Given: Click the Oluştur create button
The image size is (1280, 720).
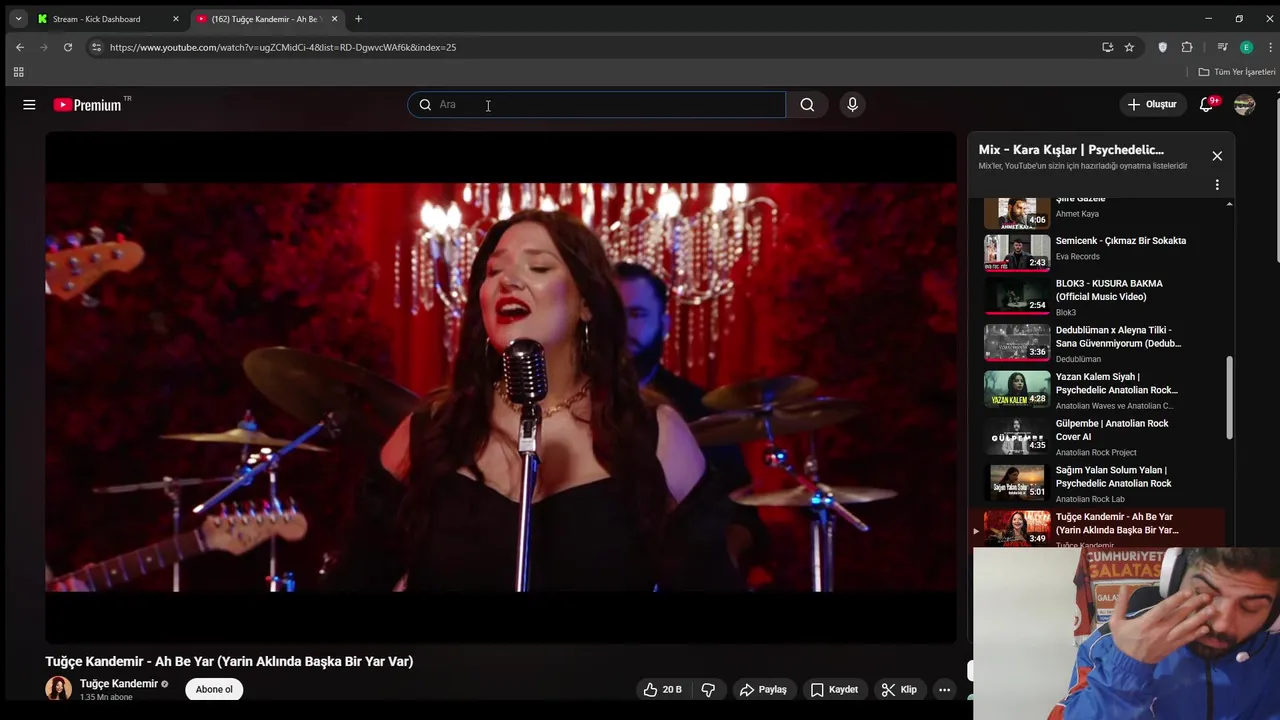Looking at the screenshot, I should tap(1152, 104).
